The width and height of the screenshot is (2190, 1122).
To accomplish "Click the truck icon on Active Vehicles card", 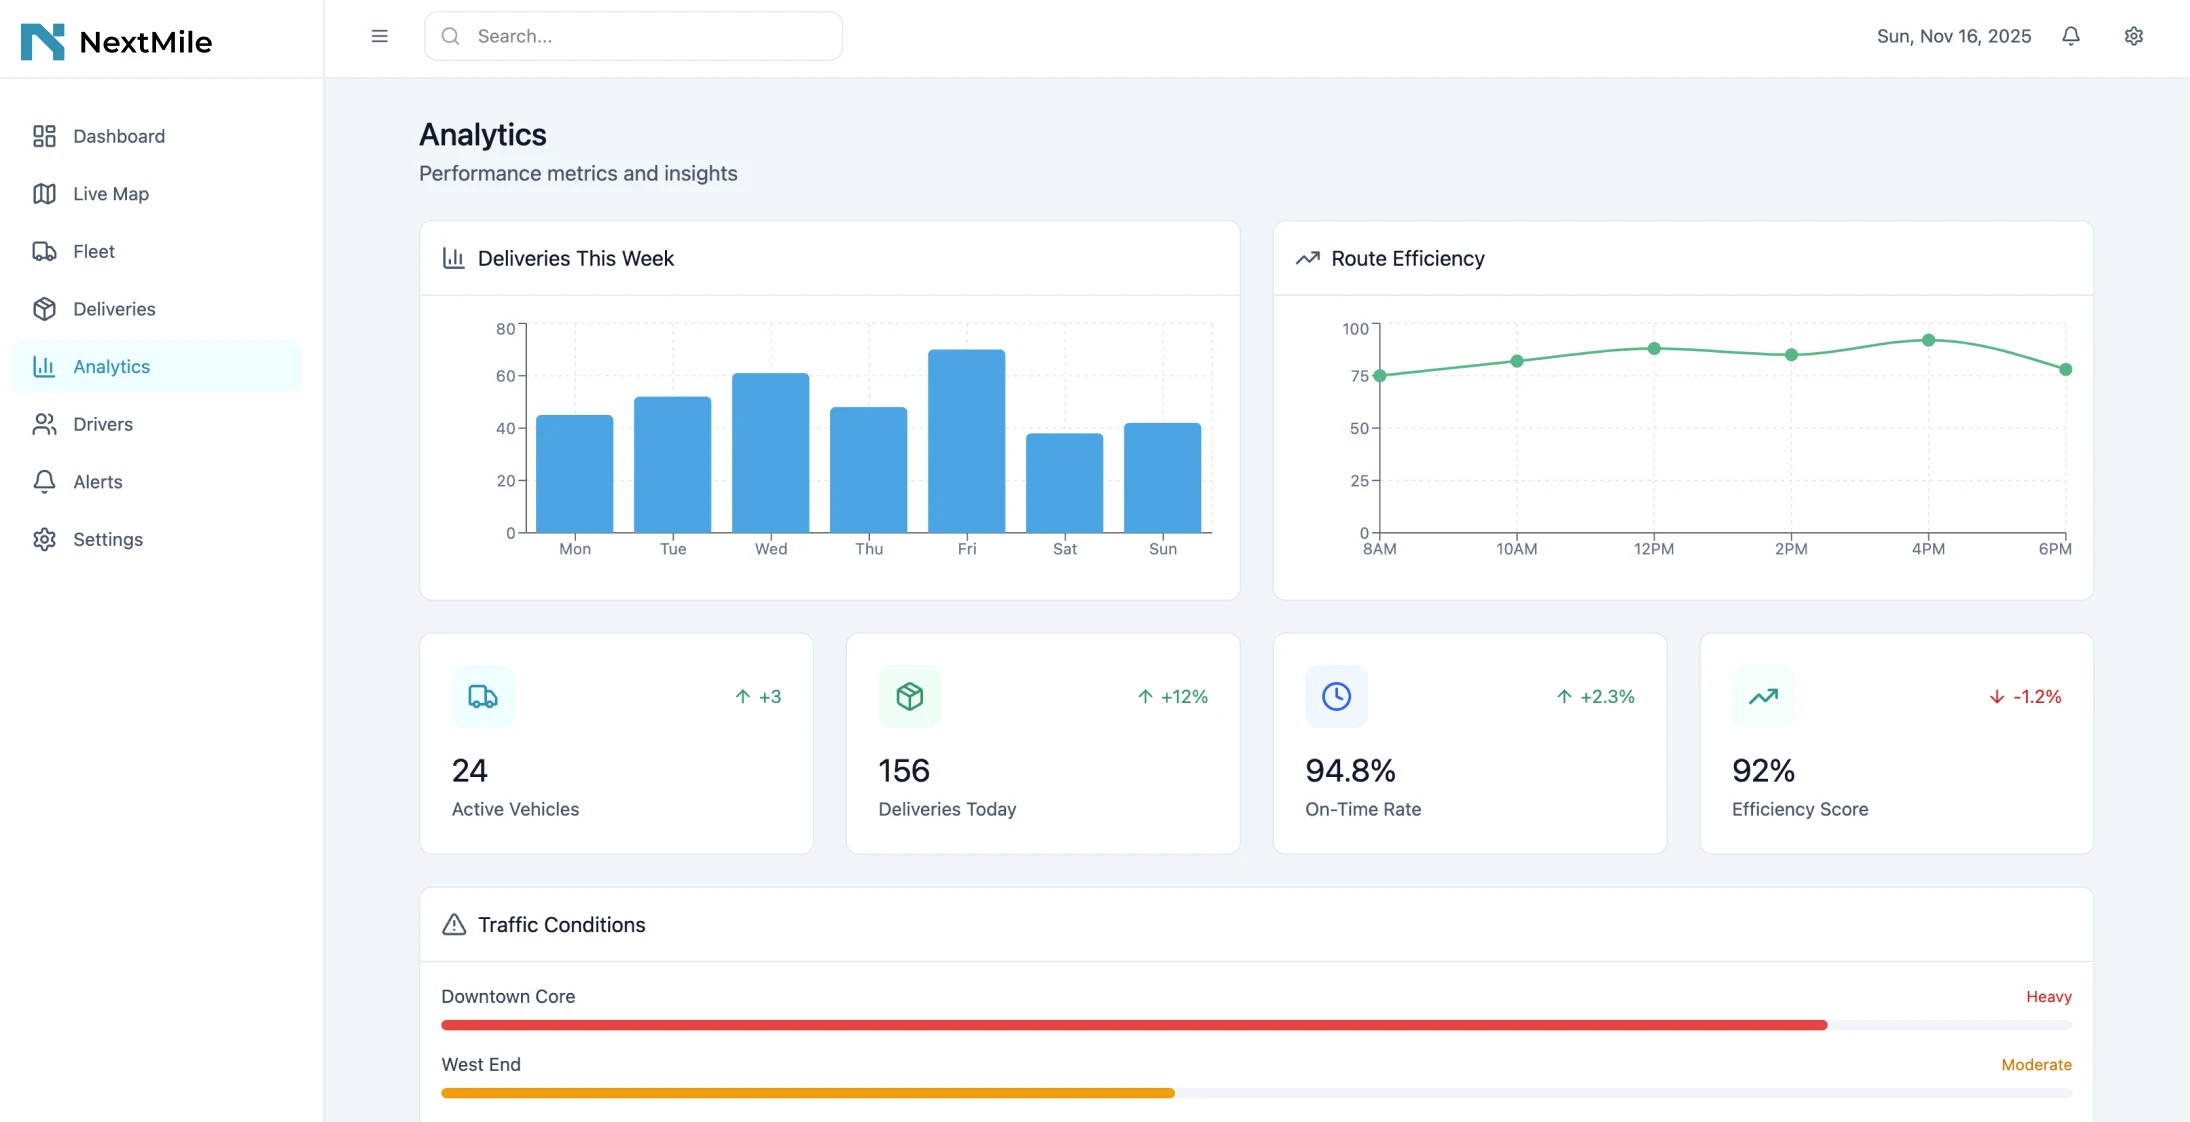I will 483,696.
